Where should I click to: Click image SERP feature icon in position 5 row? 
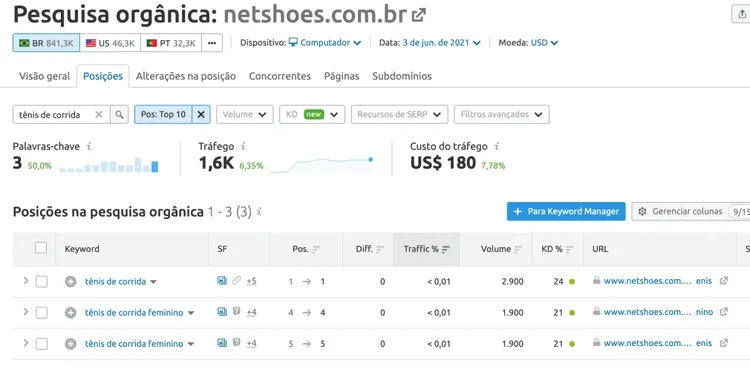[222, 343]
